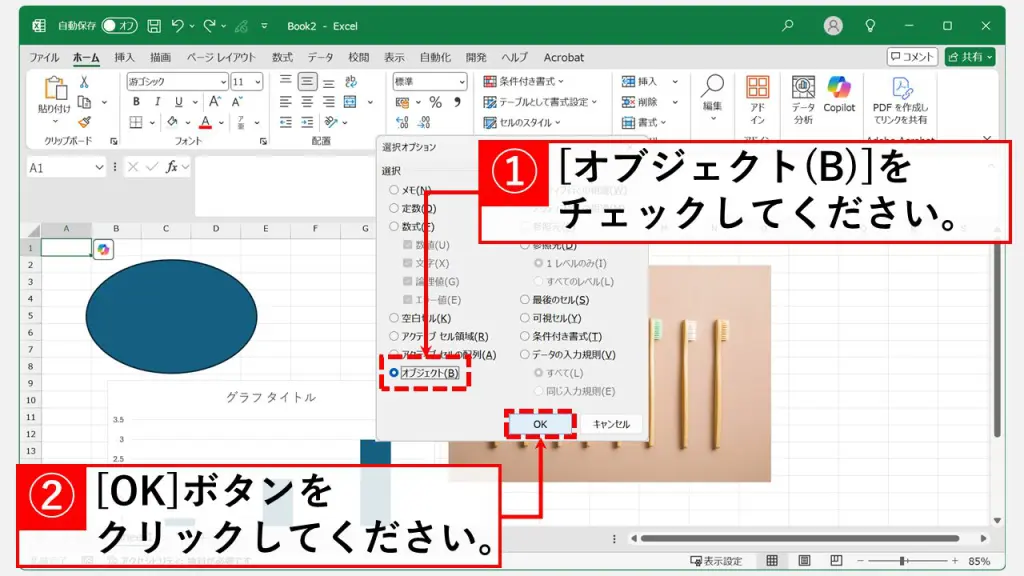Switch to the Acrobat ribbon tab
Viewport: 1024px width, 576px height.
564,57
